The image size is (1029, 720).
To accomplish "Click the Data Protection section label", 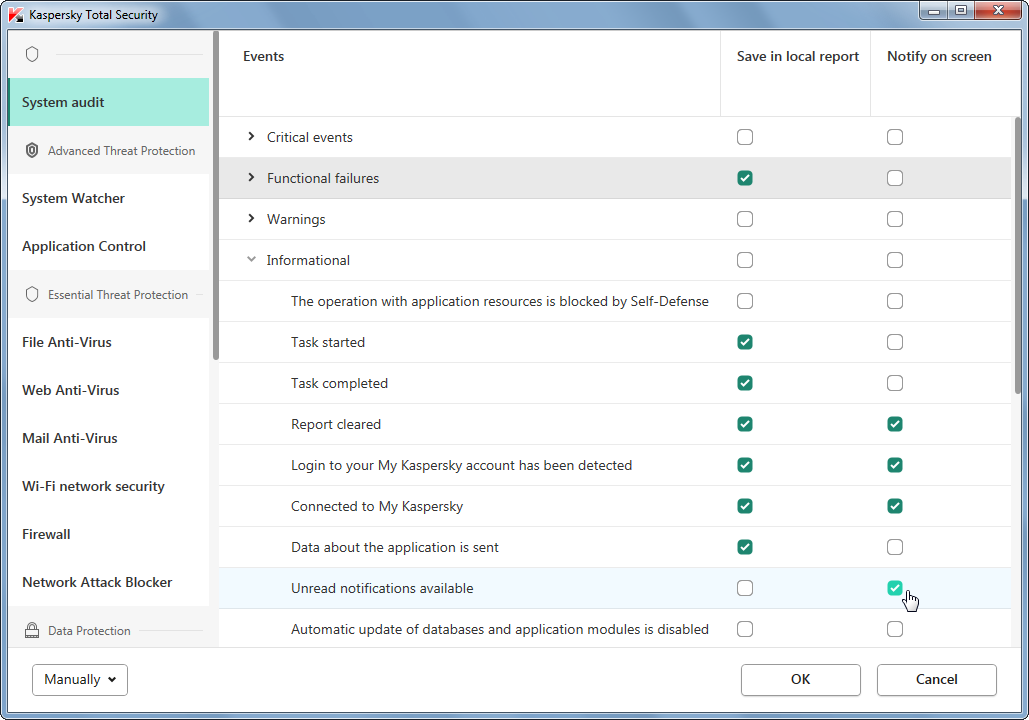I will (89, 631).
